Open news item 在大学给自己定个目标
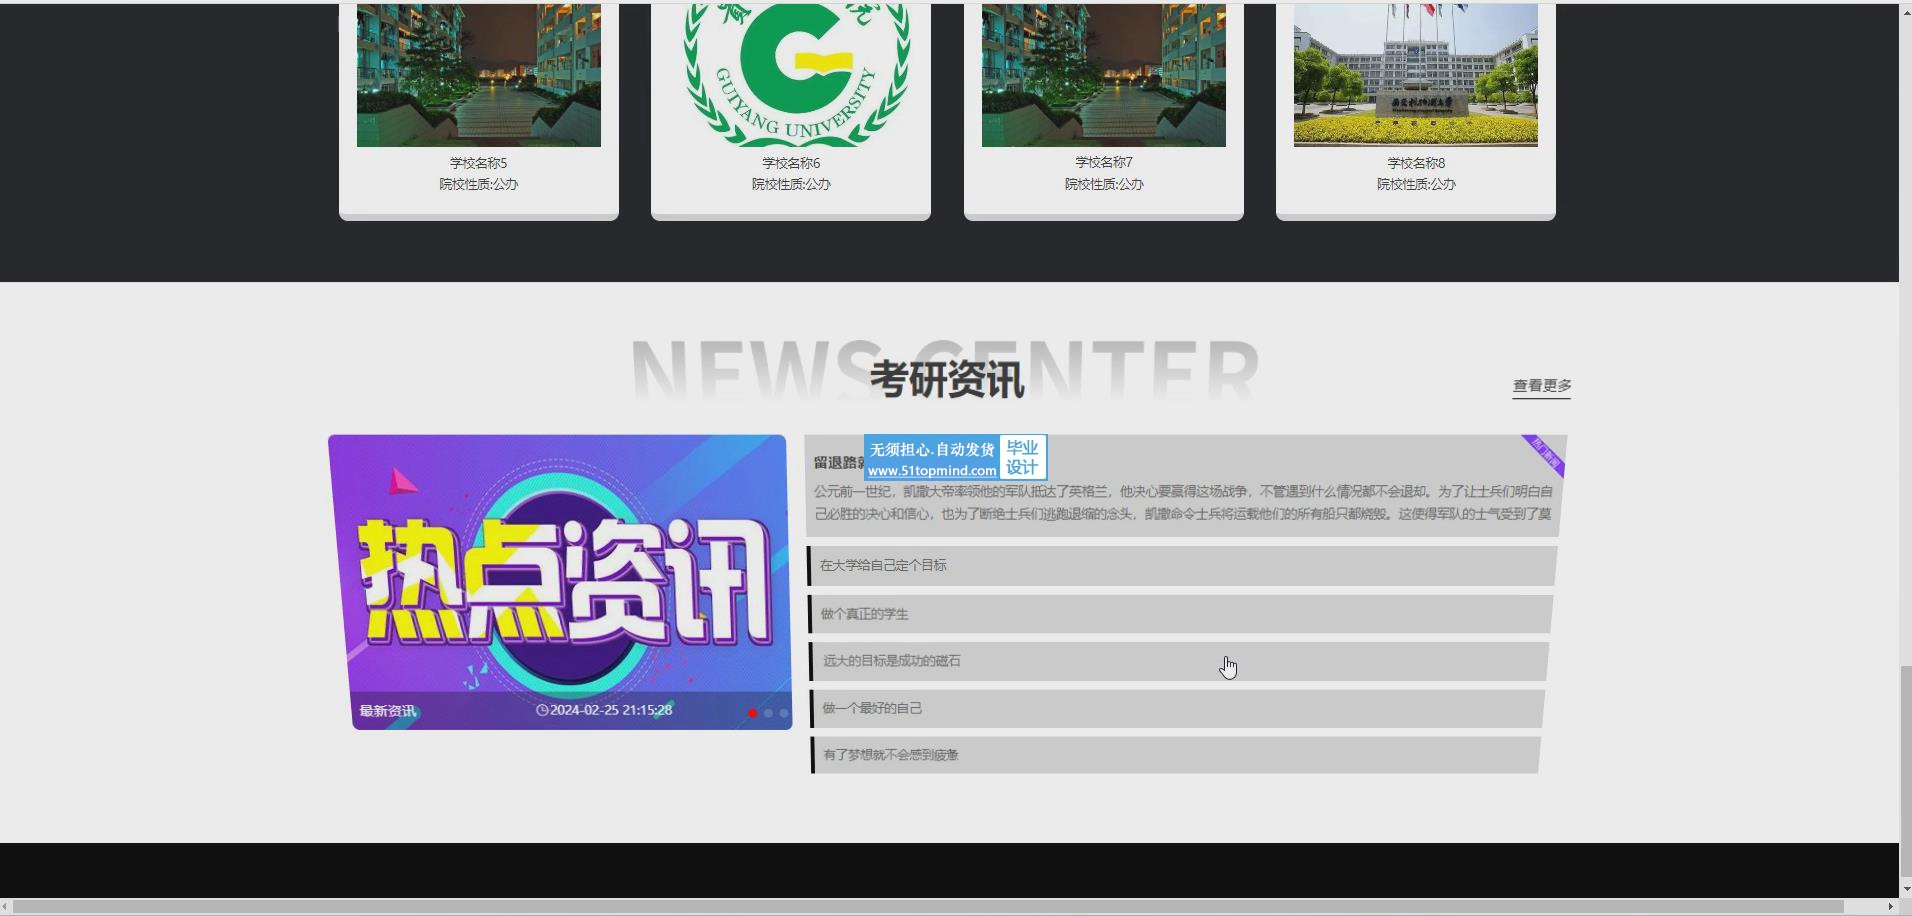The image size is (1912, 916). [1182, 565]
